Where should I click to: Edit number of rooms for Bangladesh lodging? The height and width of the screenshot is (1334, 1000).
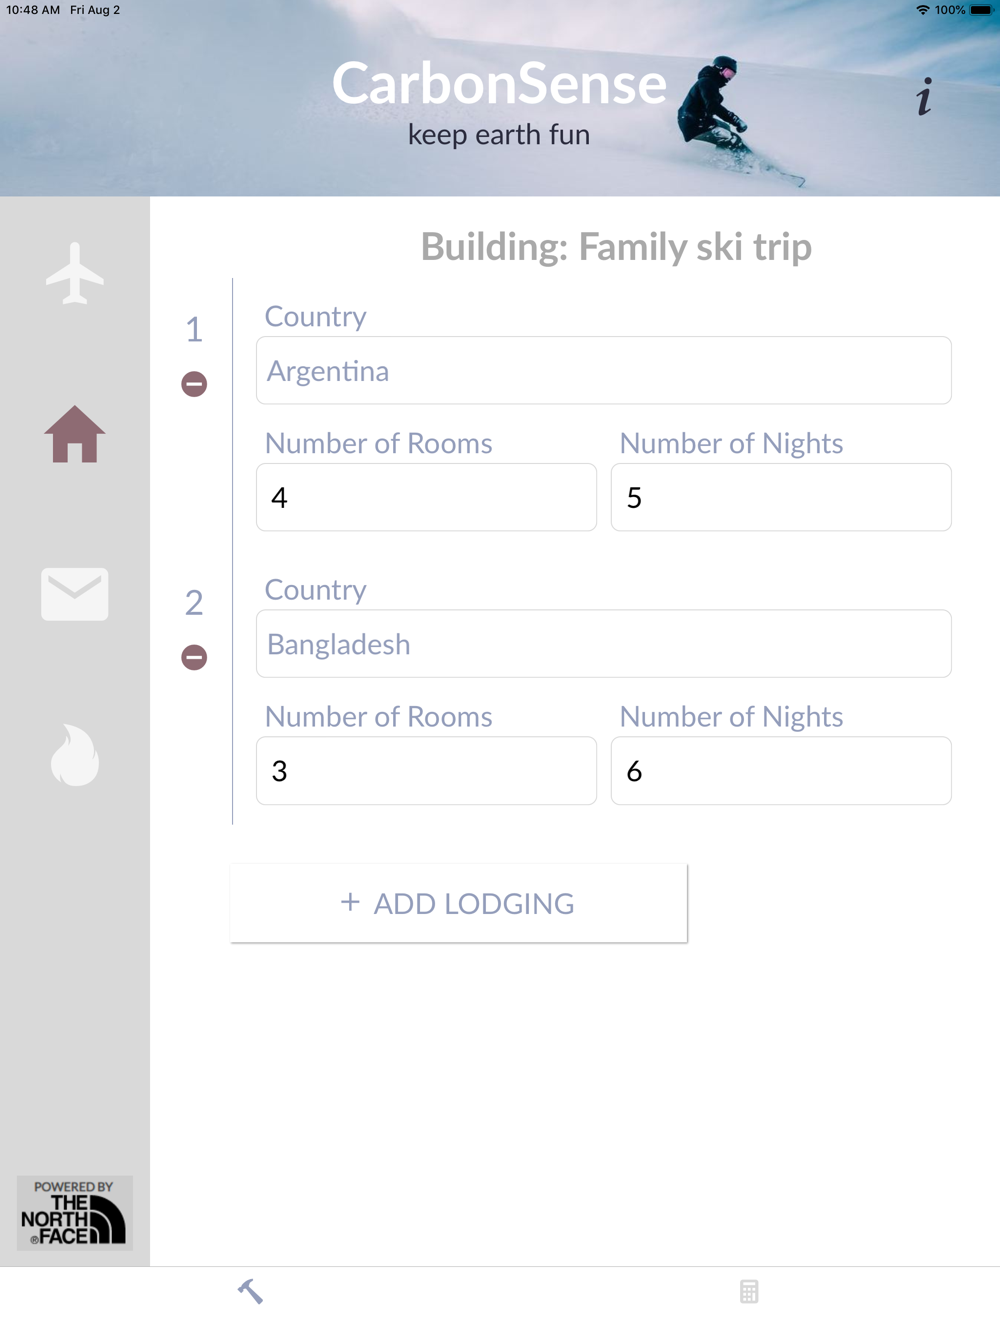click(426, 771)
